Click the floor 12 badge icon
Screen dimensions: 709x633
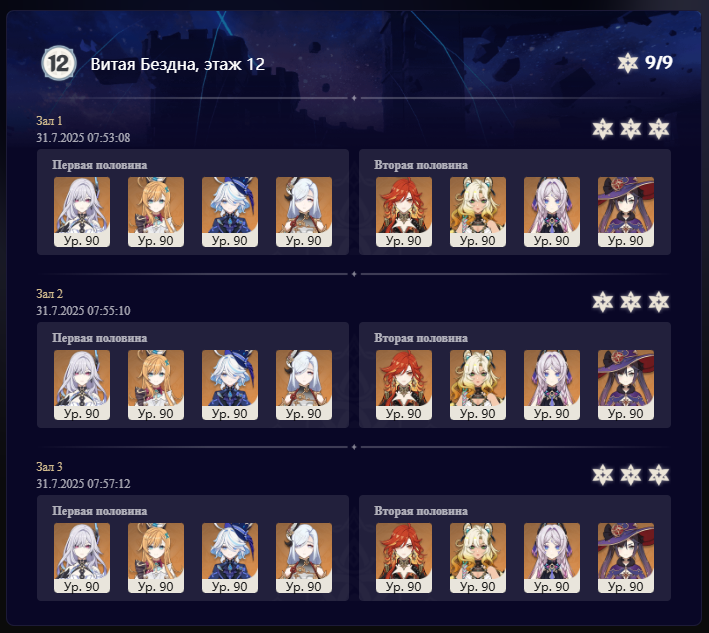(x=59, y=63)
